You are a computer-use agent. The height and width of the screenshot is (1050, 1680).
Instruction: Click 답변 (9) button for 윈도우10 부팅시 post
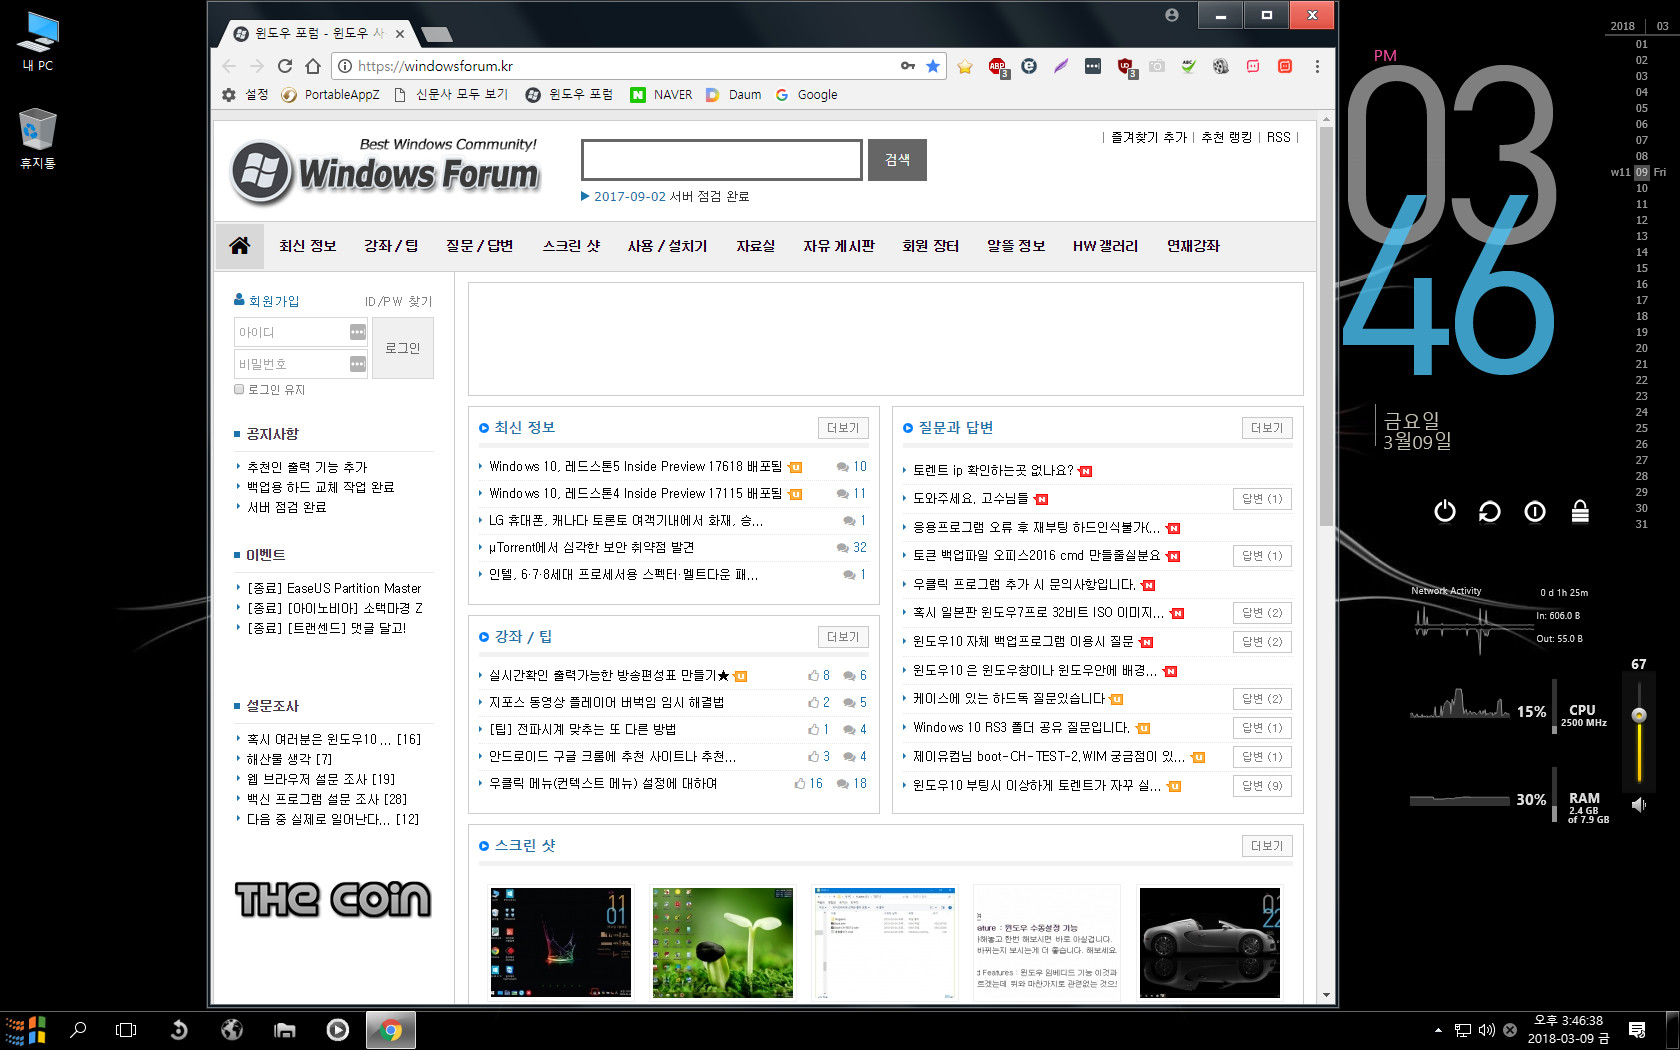pyautogui.click(x=1262, y=786)
